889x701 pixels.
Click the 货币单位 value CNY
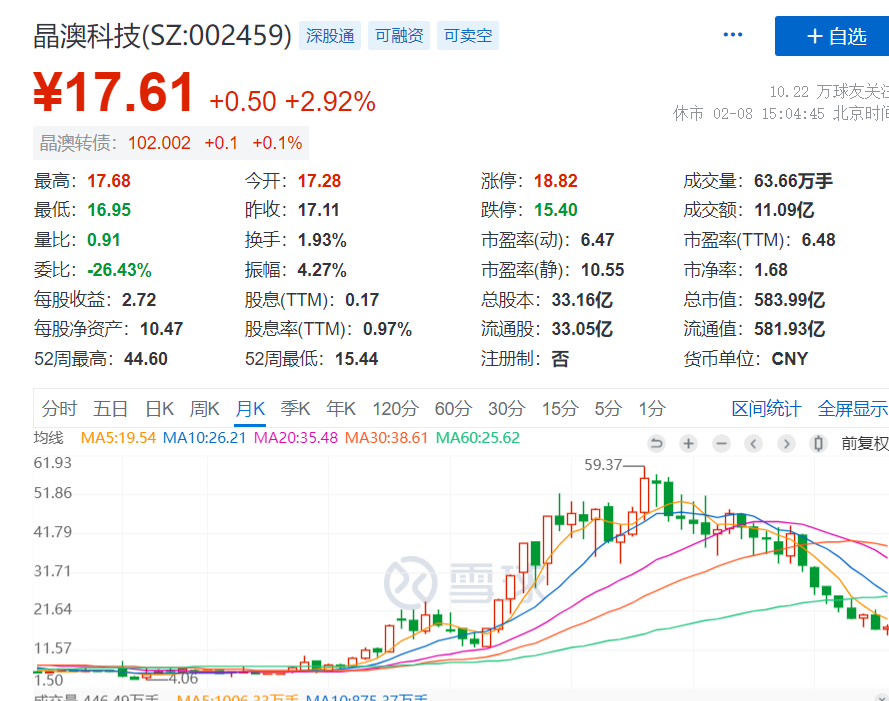[x=789, y=359]
